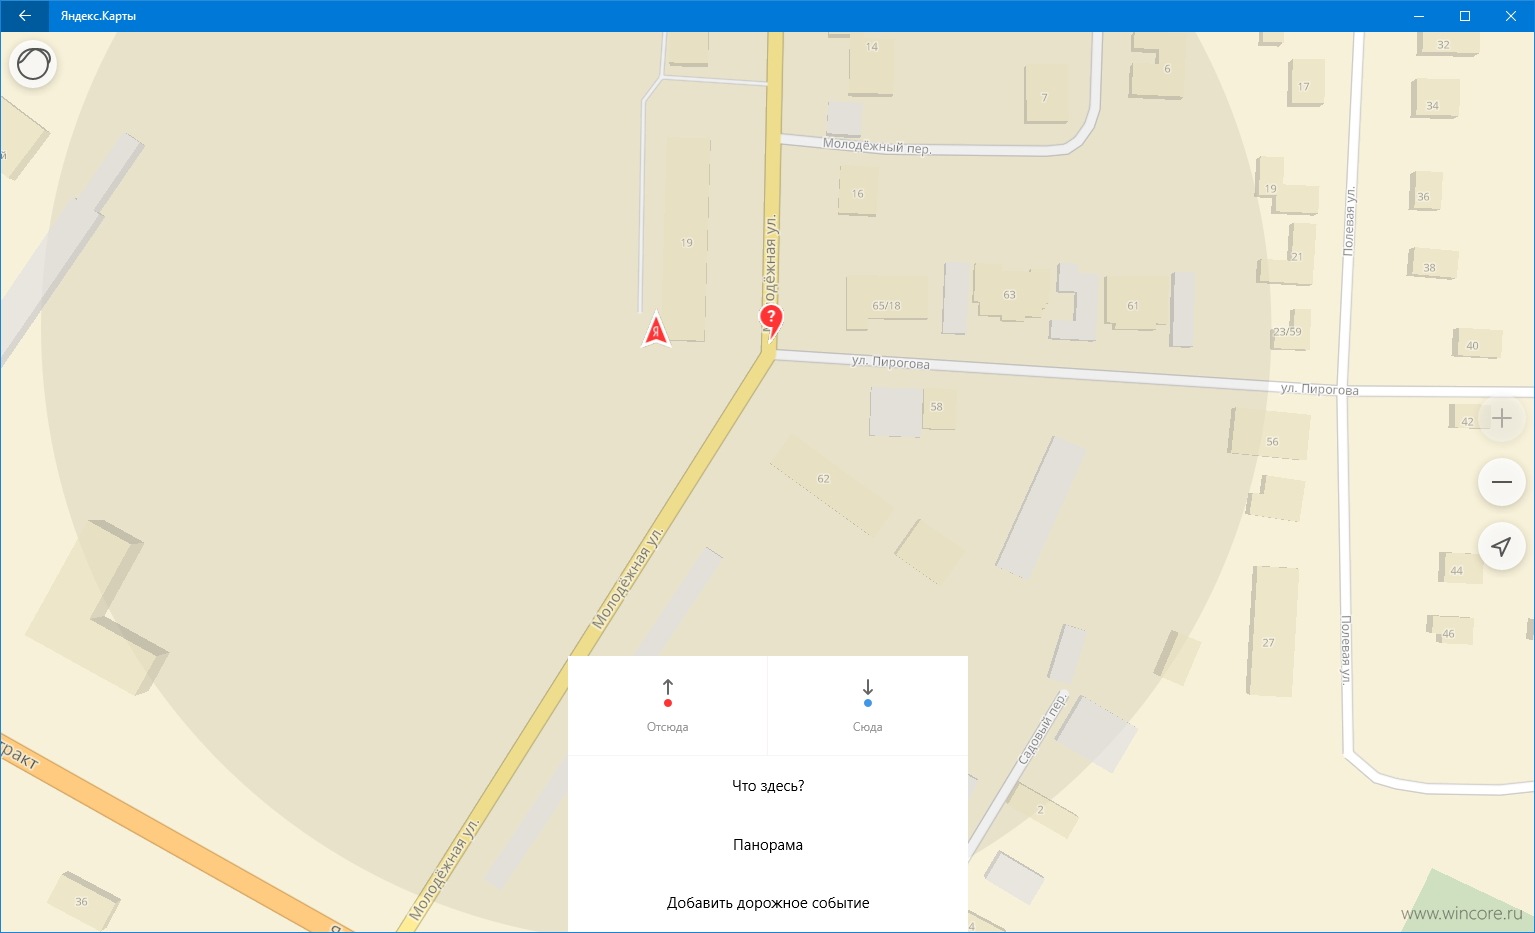1535x933 pixels.
Task: Click the Молодёжный пер. street label
Action: 876,146
